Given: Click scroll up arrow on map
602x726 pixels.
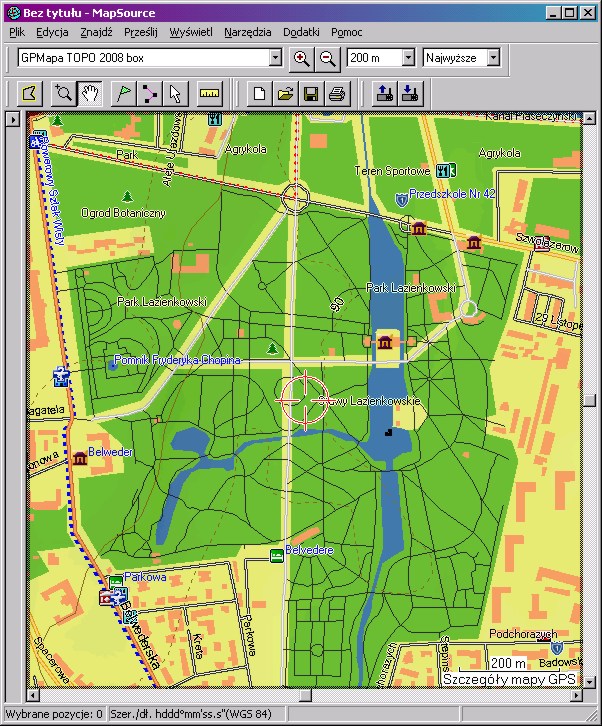Looking at the screenshot, I should coord(589,119).
